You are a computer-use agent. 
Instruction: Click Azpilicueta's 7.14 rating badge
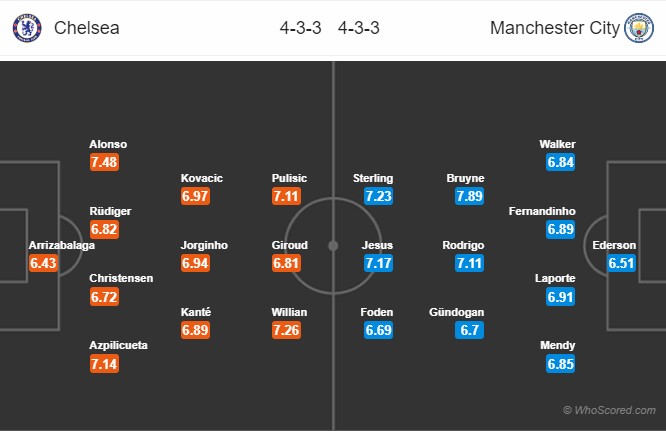coord(104,364)
